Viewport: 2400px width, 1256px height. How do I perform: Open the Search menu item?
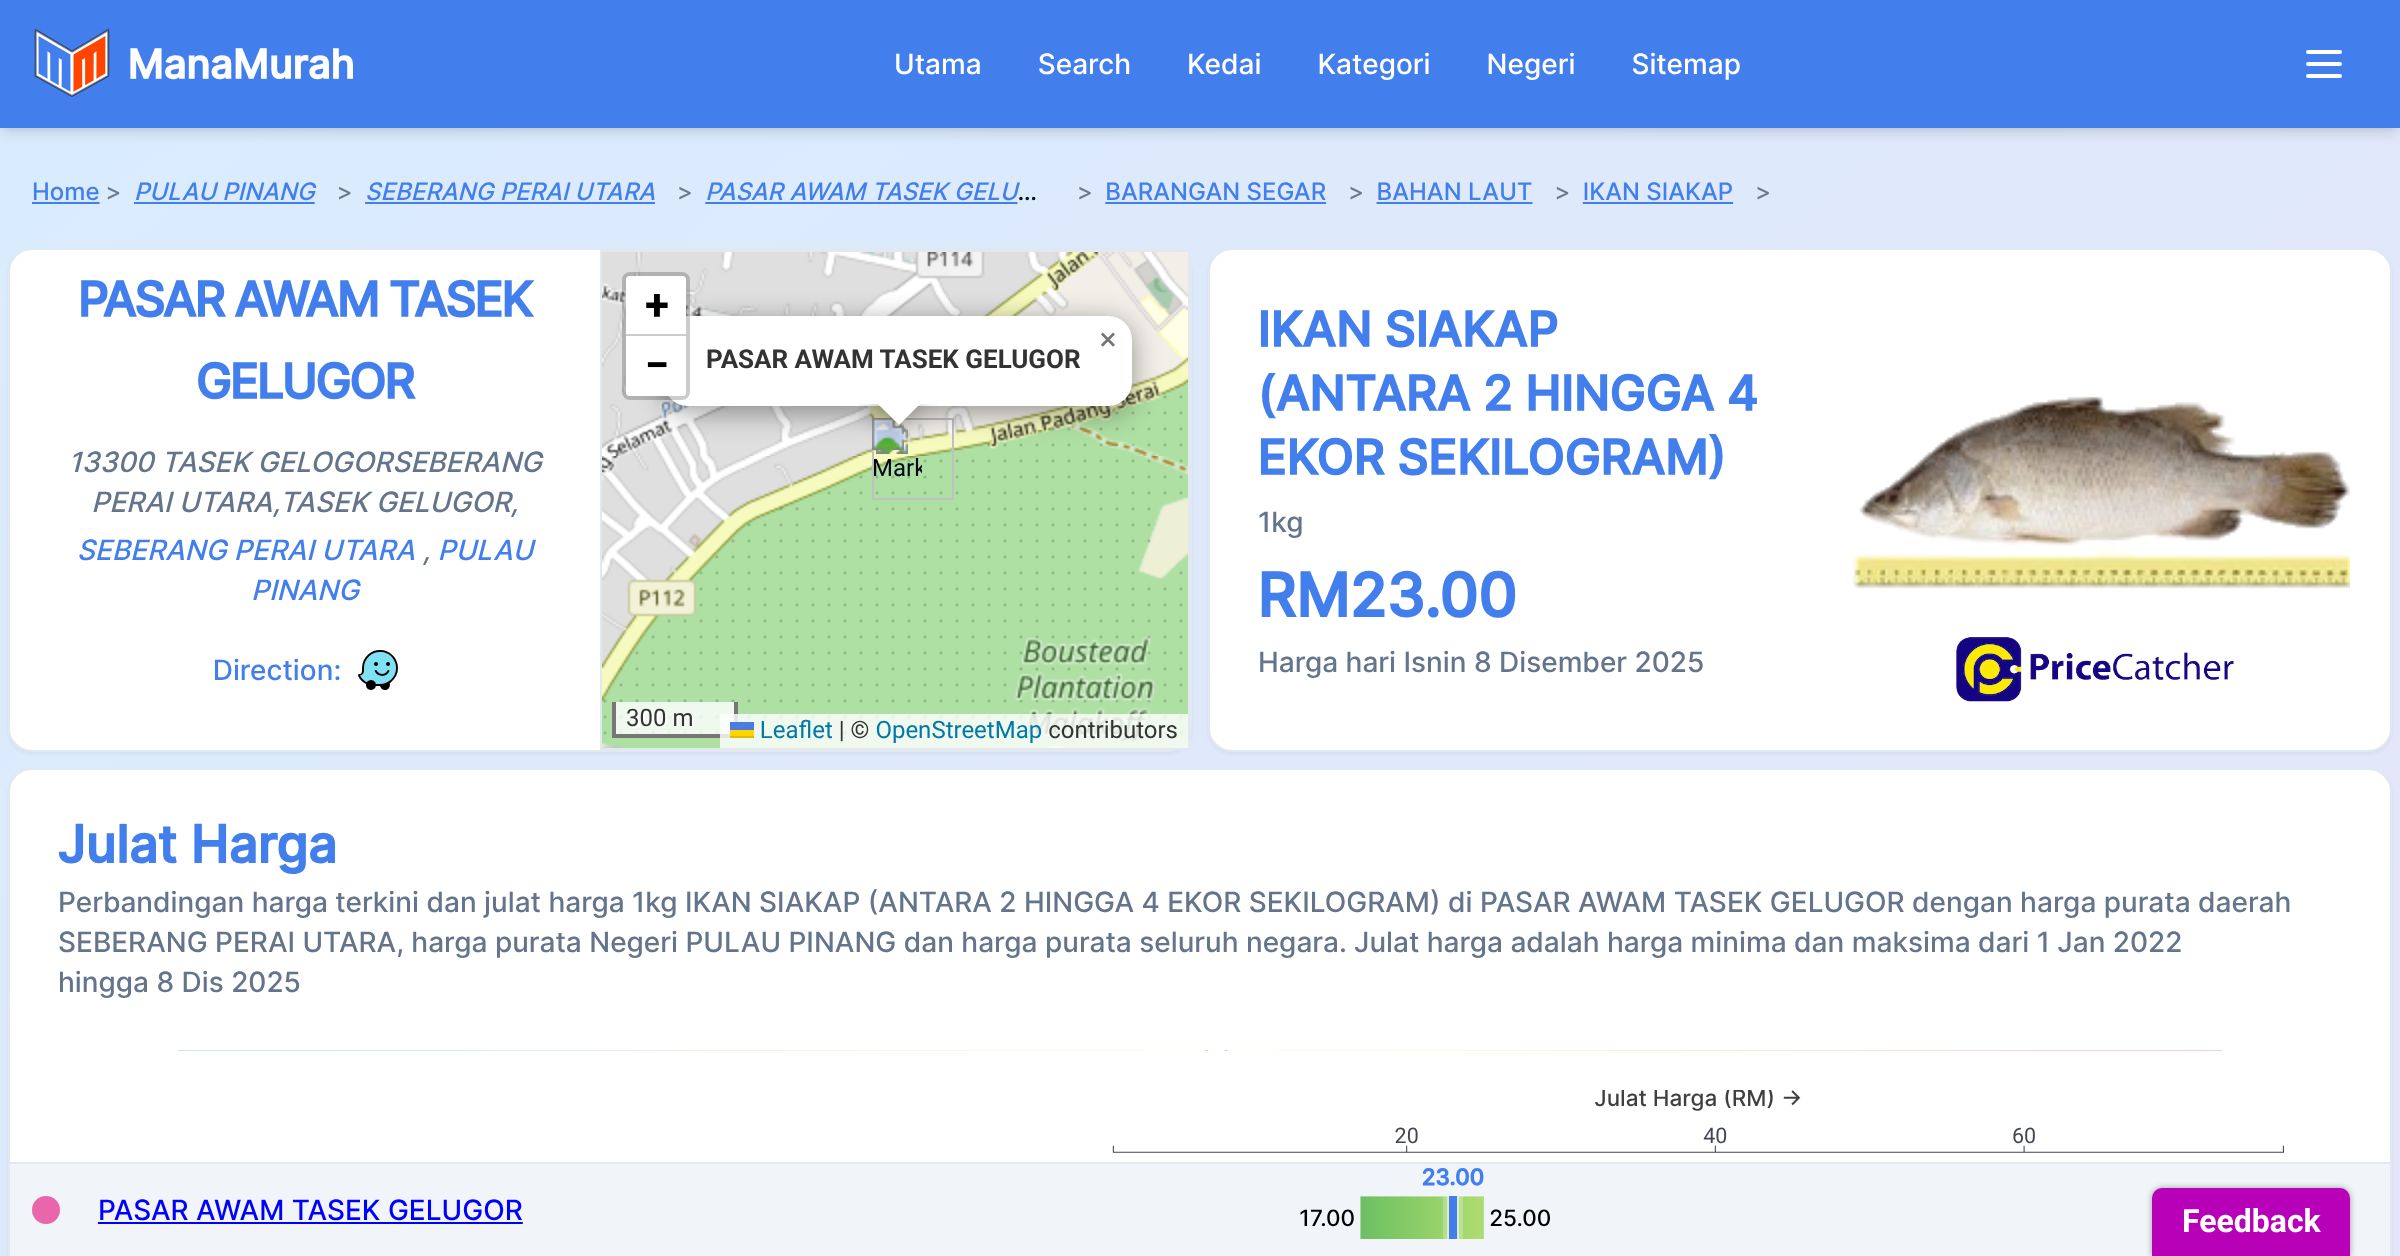click(x=1083, y=64)
